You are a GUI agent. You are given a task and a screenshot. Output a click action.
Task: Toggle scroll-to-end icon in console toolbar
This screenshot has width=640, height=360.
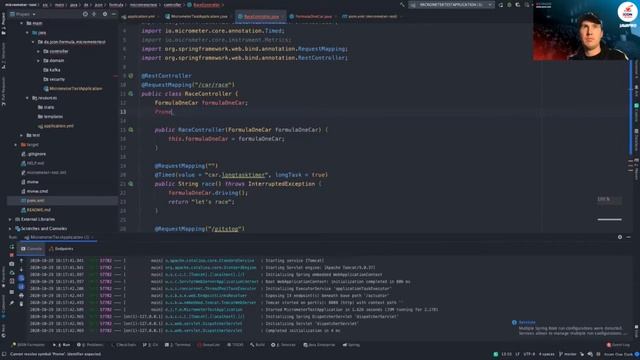[21, 287]
